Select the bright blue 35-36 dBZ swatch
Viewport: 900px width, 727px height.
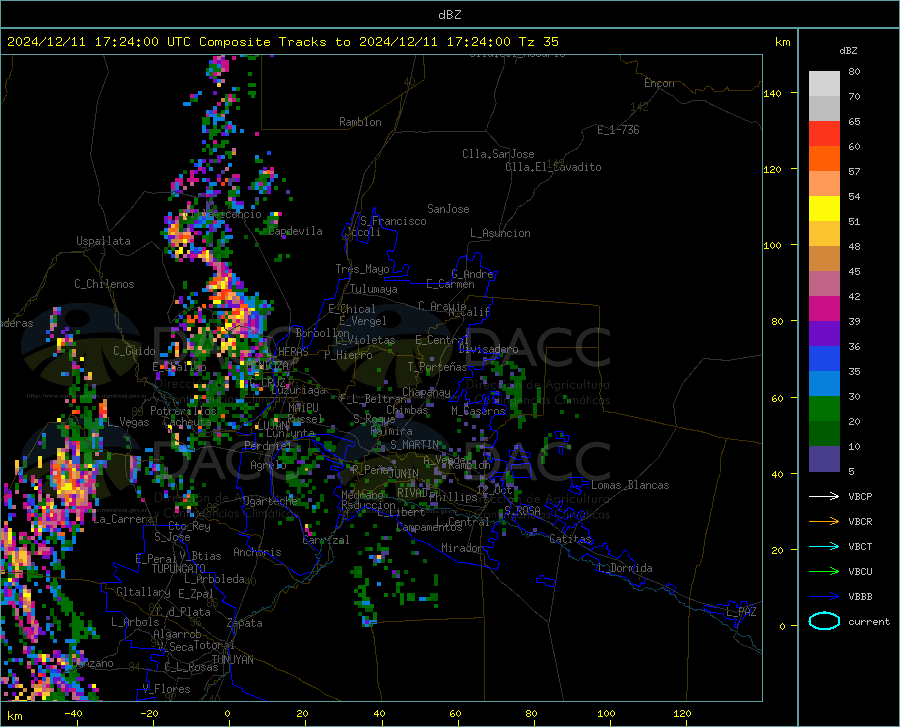824,359
